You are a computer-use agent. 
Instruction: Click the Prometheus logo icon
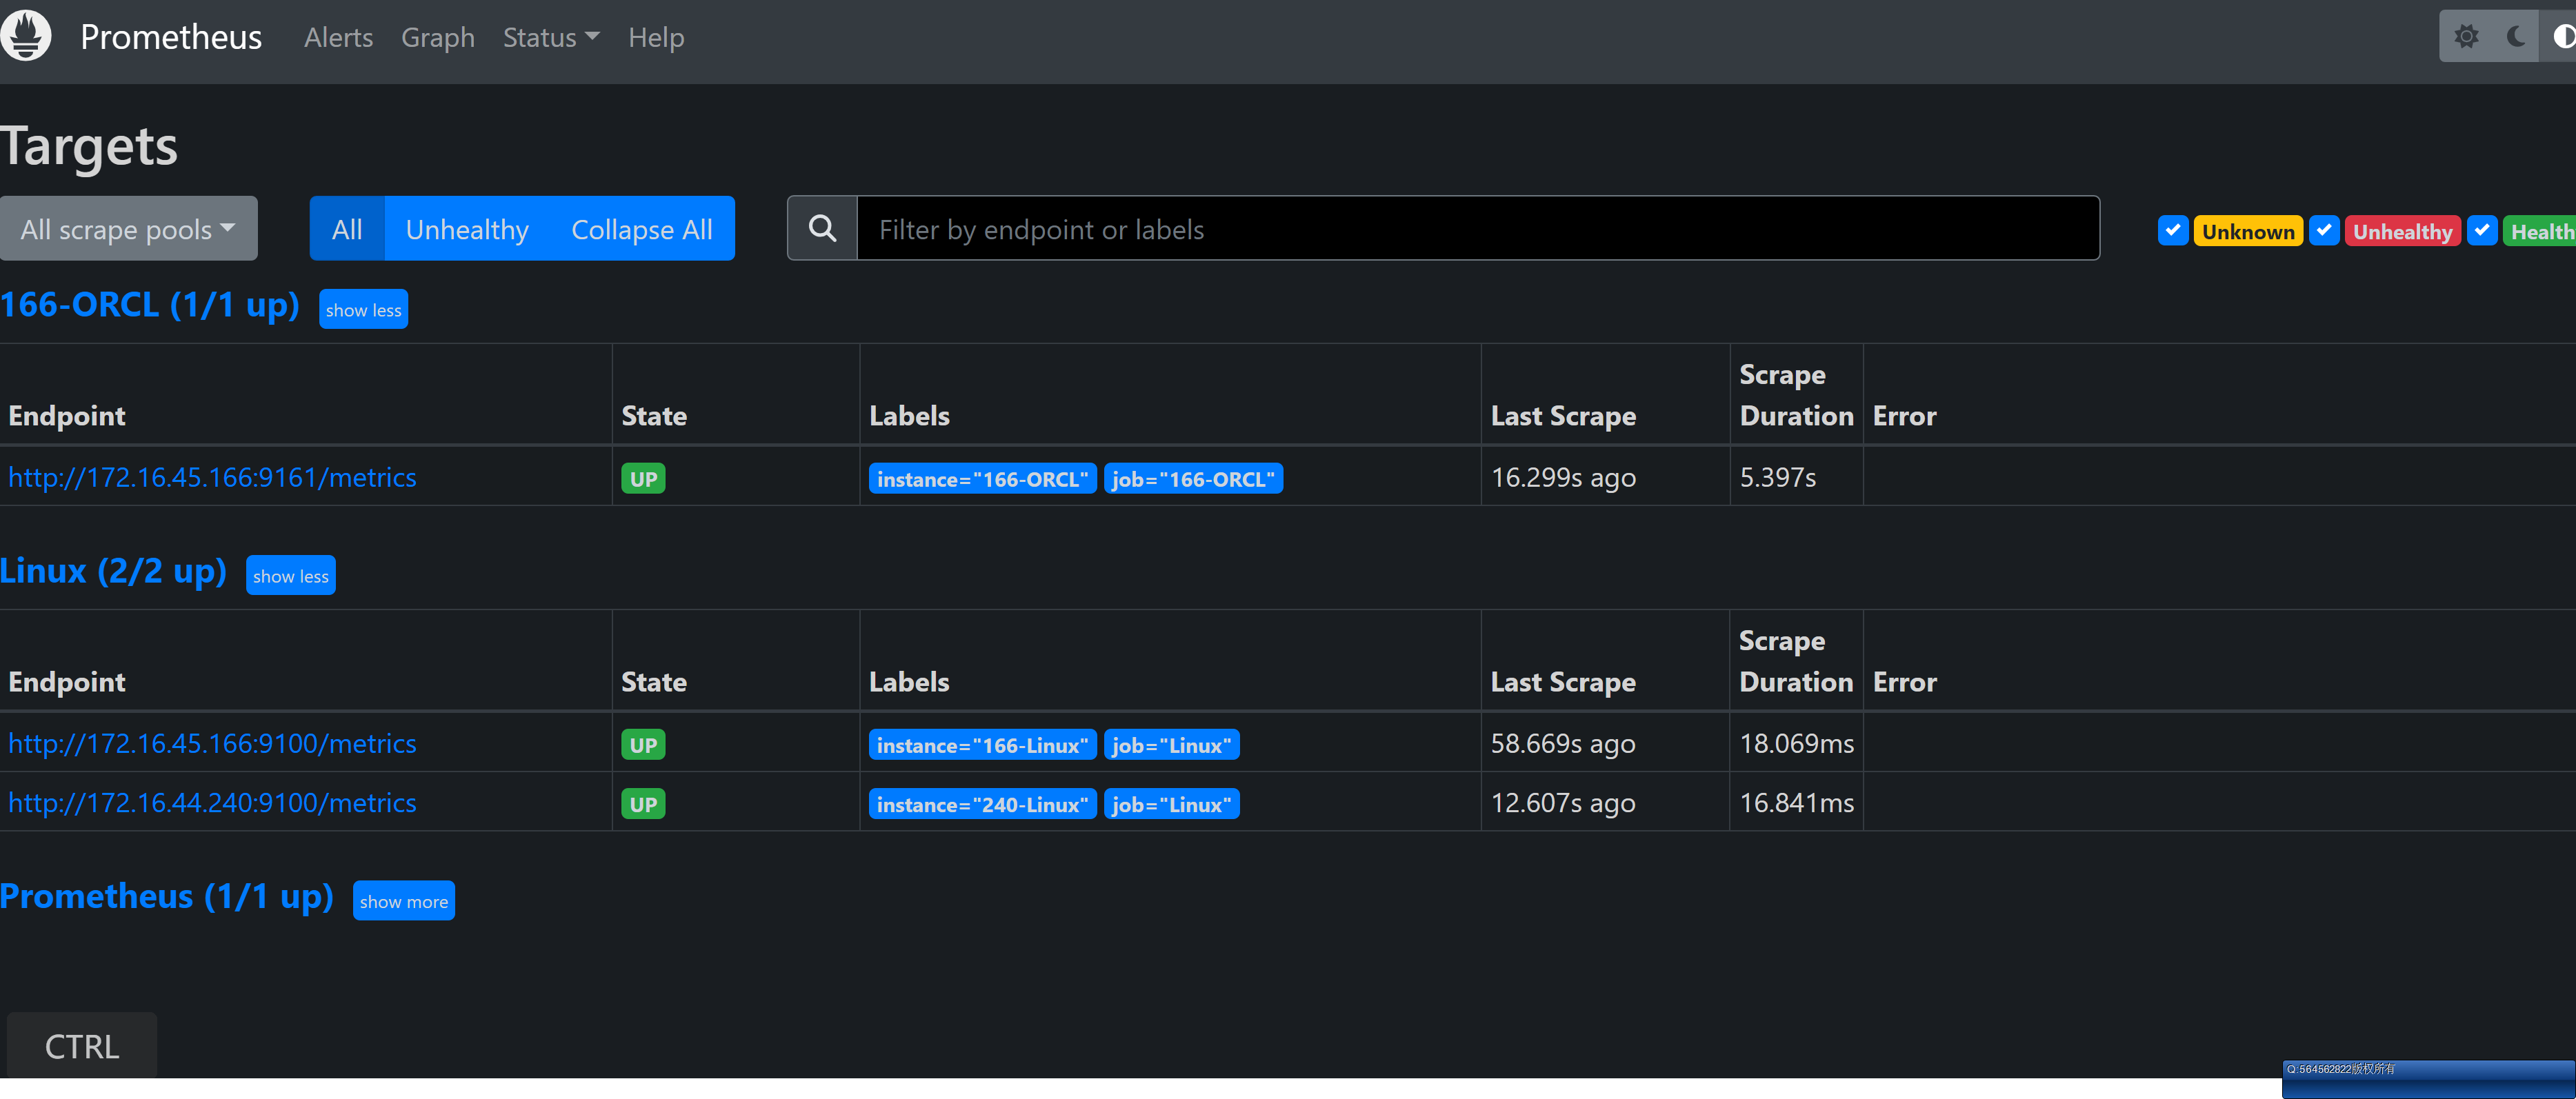point(26,35)
